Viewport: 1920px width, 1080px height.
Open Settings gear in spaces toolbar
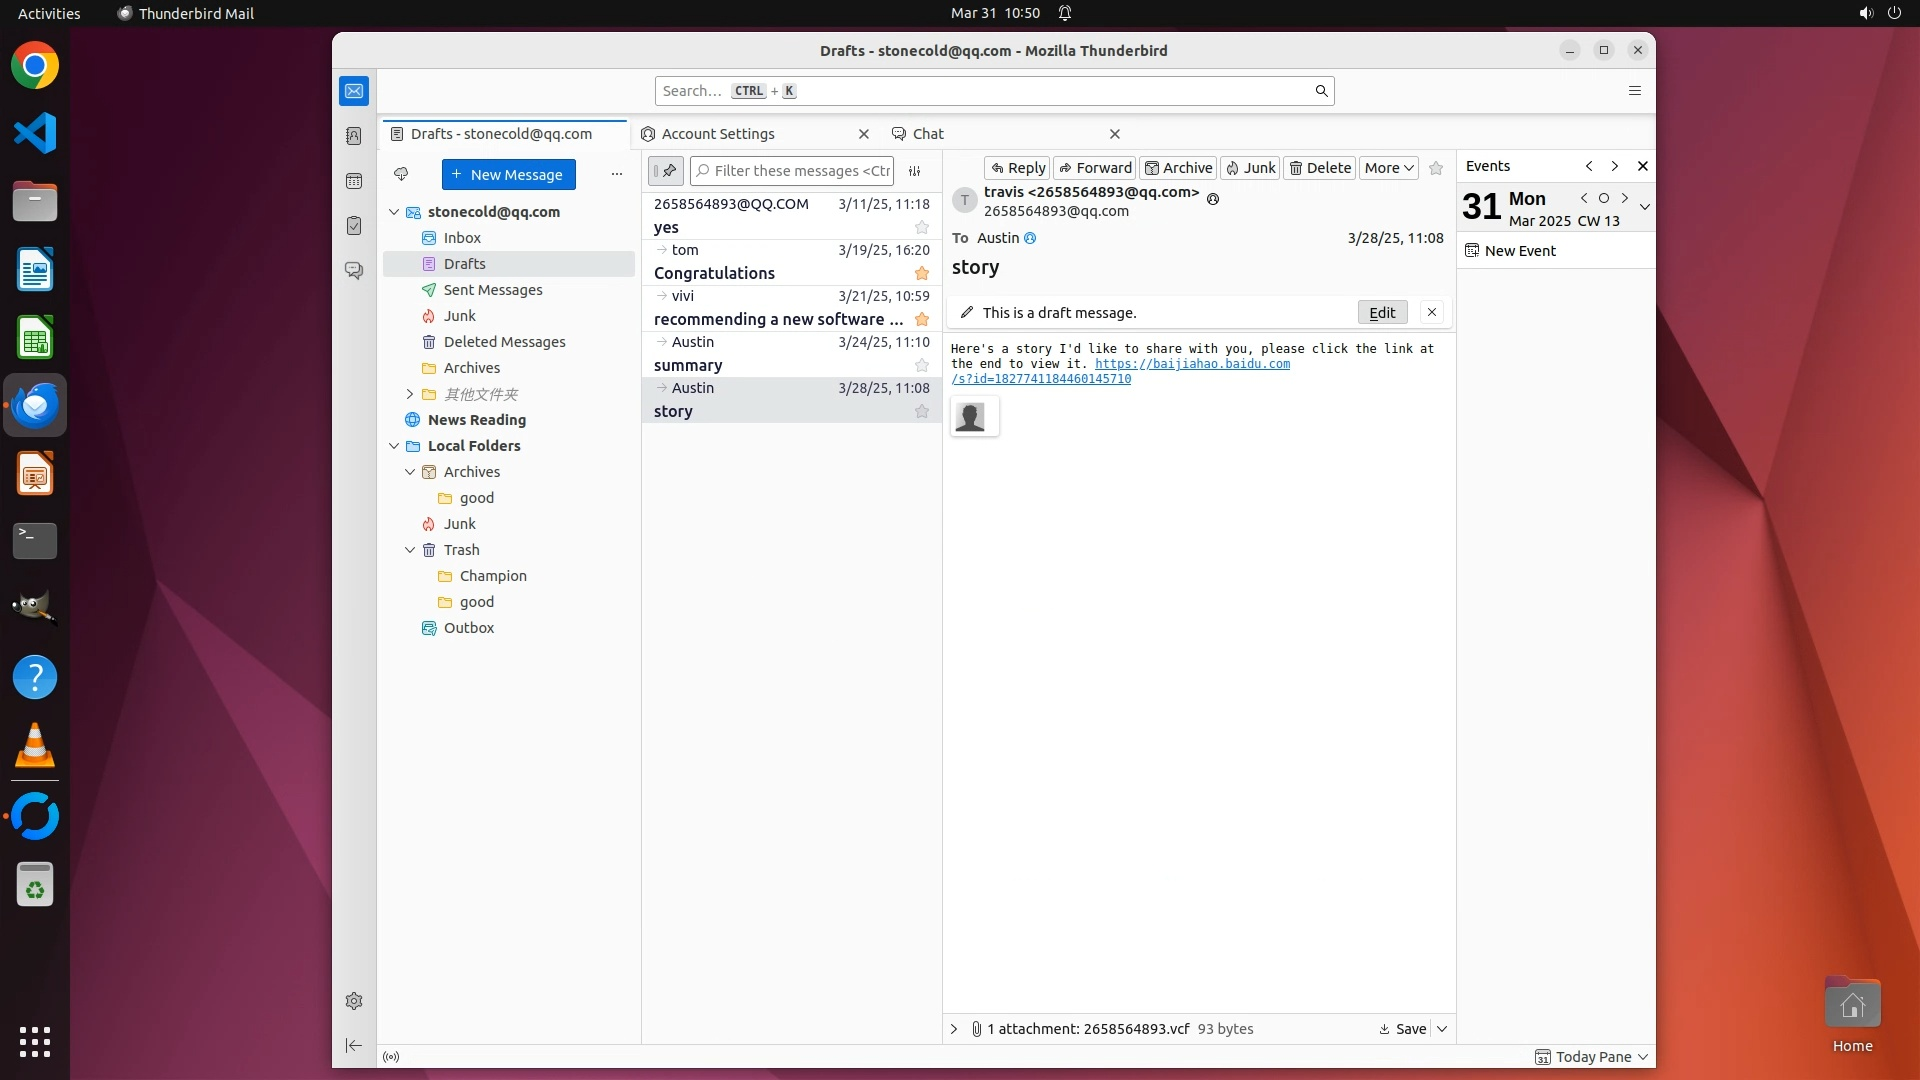354,1001
